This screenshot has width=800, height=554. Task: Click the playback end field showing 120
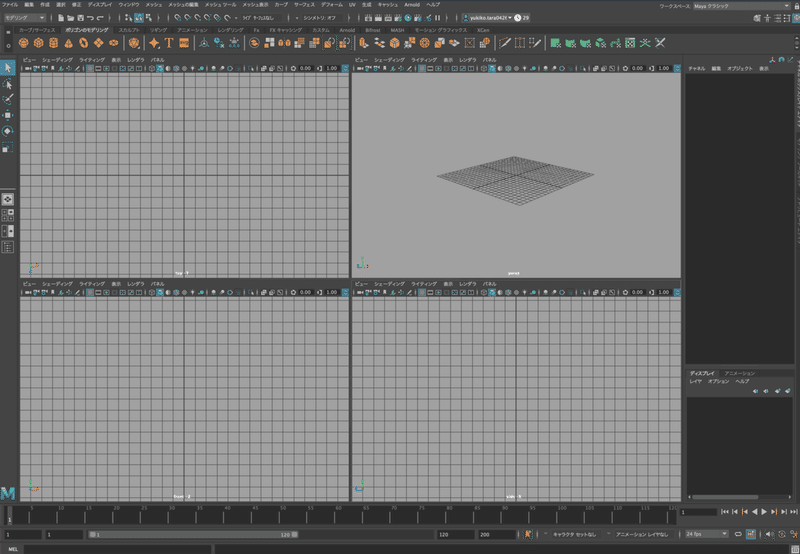(455, 535)
